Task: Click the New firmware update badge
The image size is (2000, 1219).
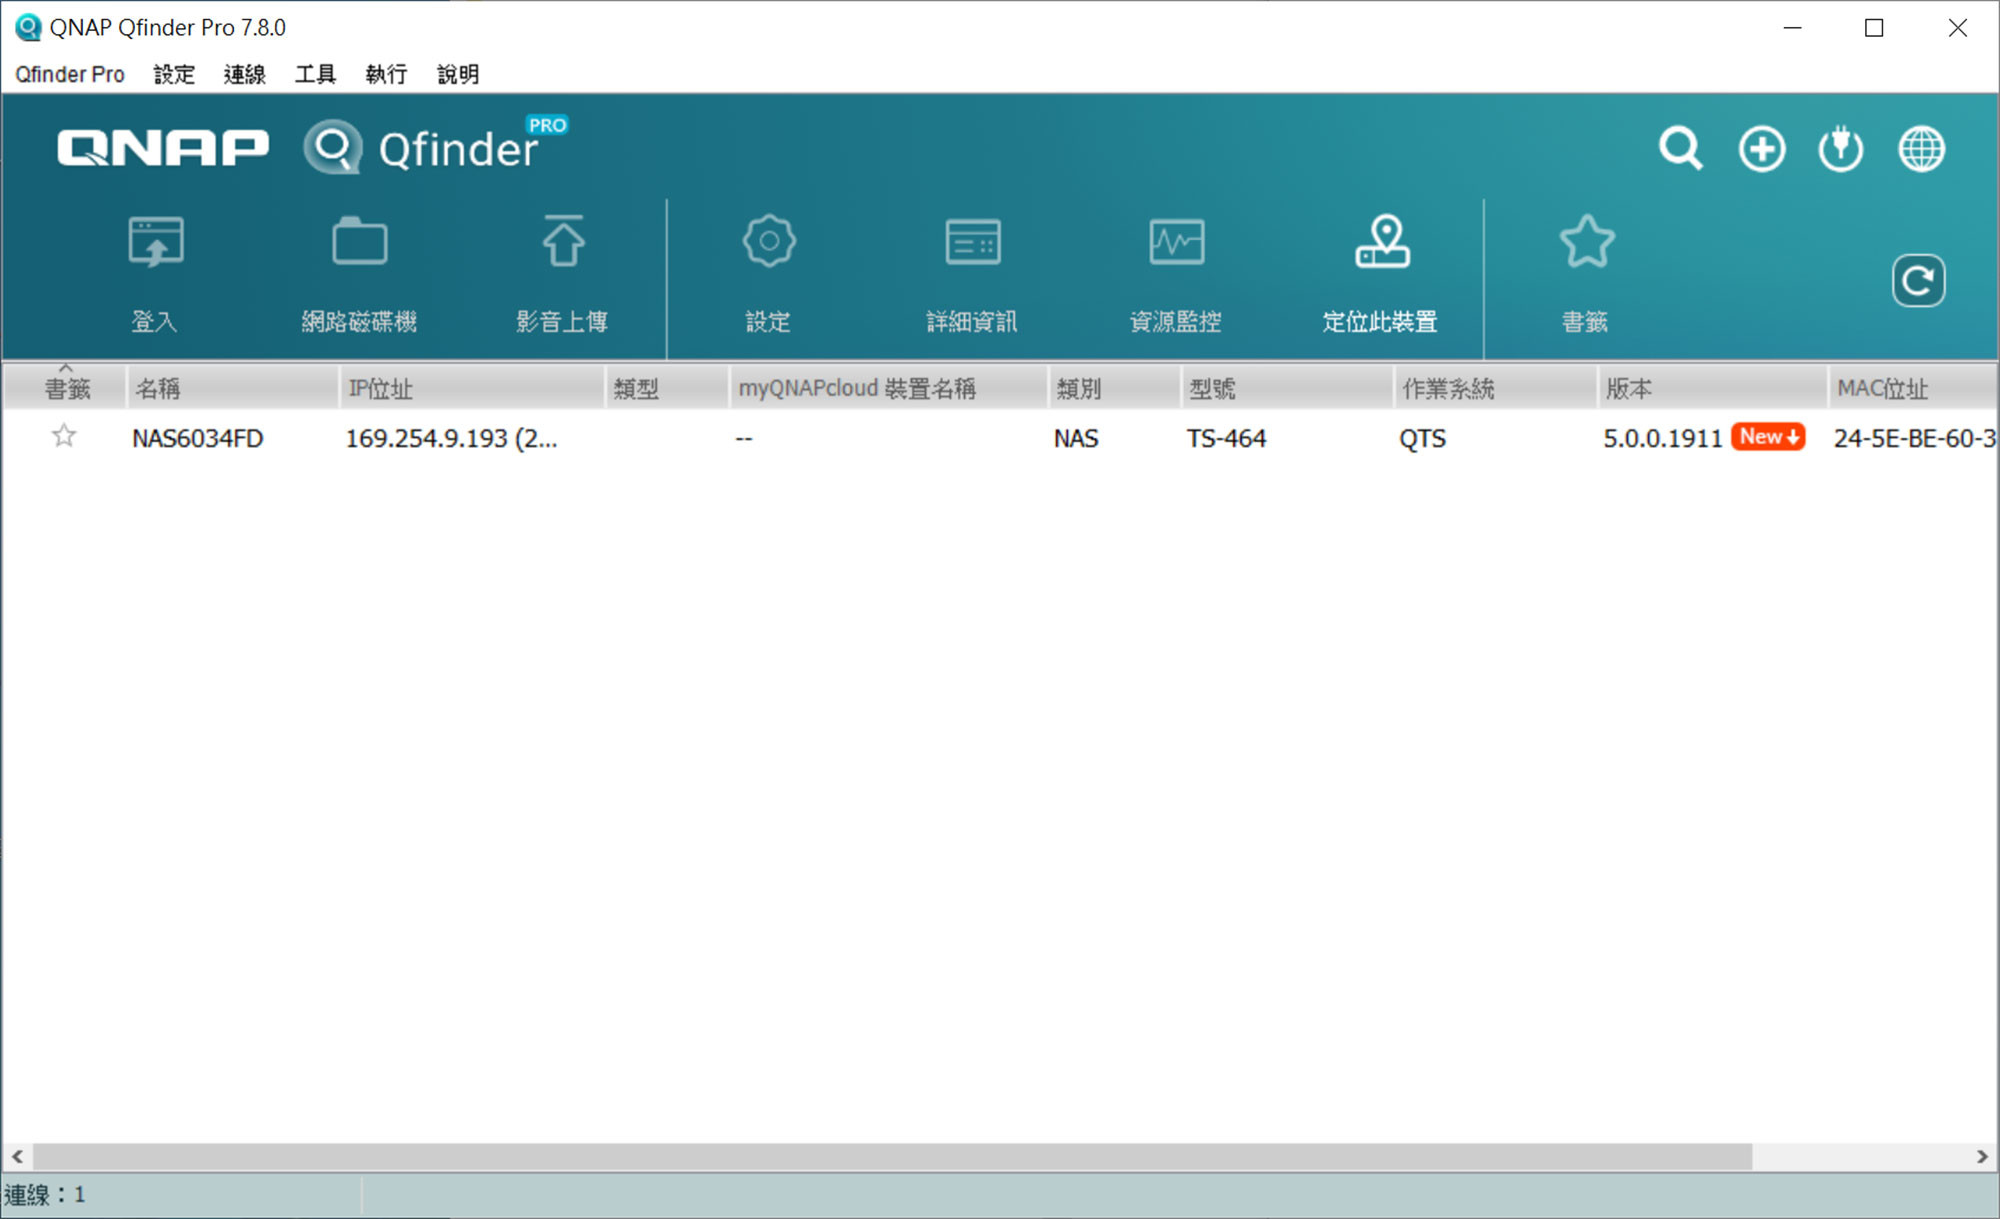Action: point(1768,437)
